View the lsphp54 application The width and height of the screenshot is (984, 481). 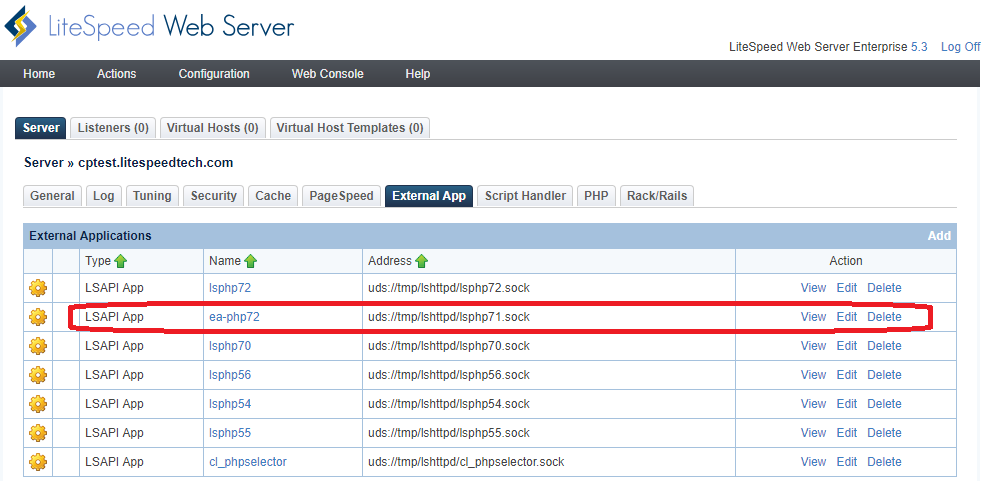tap(813, 404)
